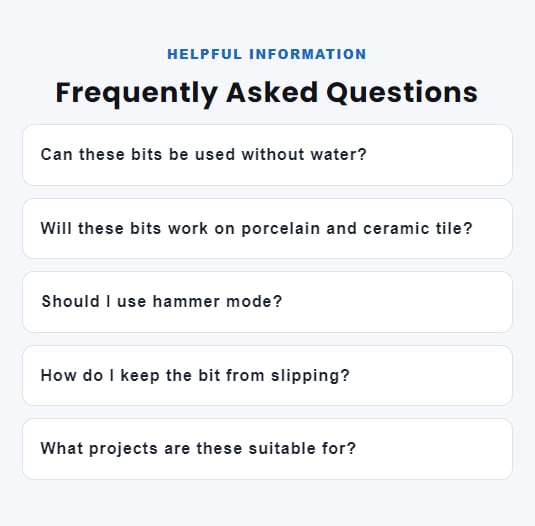
Task: Expand 'How do I keep the bit from slipping?'
Action: tap(267, 376)
